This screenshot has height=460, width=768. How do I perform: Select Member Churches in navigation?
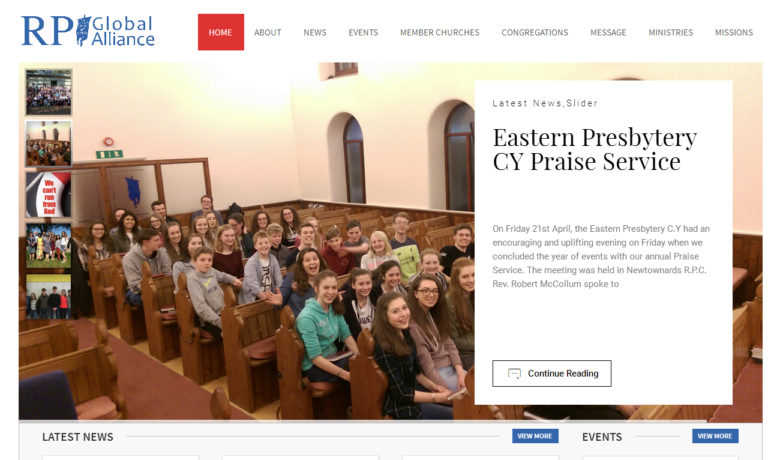click(439, 32)
